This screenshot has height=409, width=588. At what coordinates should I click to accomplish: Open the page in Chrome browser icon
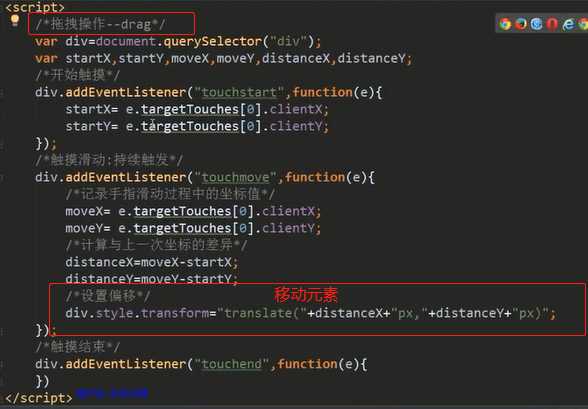pos(505,24)
